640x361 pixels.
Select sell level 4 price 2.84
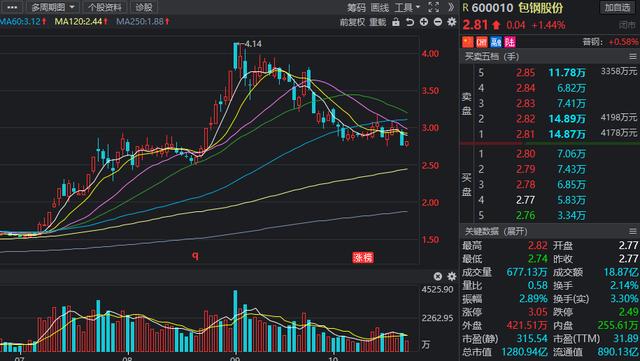[x=525, y=88]
